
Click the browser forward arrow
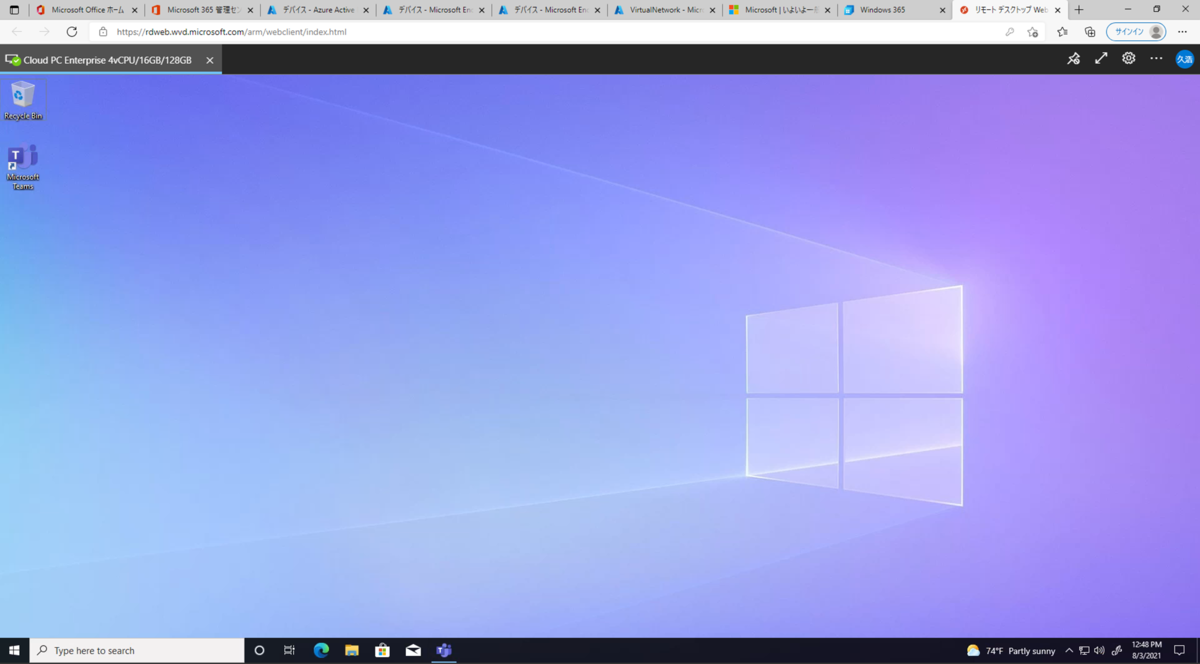[x=44, y=32]
